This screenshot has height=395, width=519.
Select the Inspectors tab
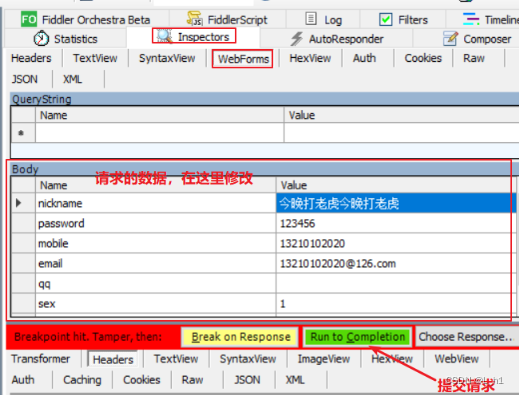194,36
